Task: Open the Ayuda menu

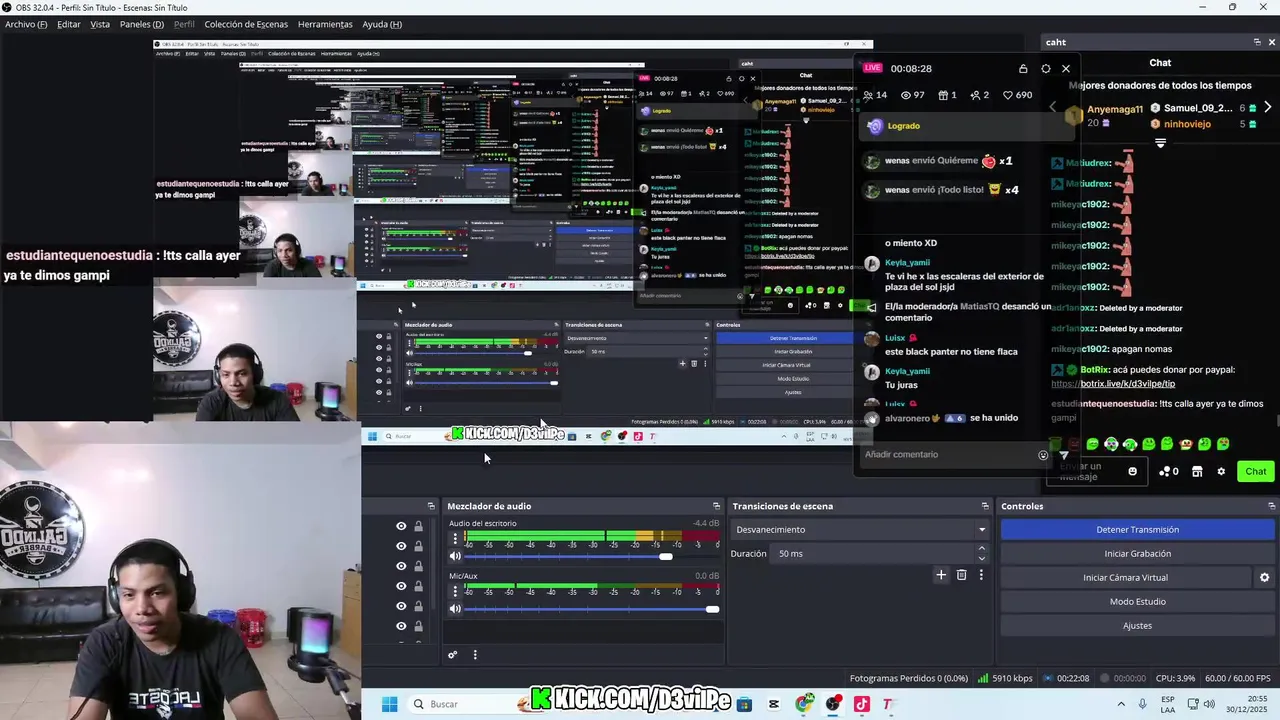Action: pos(382,24)
